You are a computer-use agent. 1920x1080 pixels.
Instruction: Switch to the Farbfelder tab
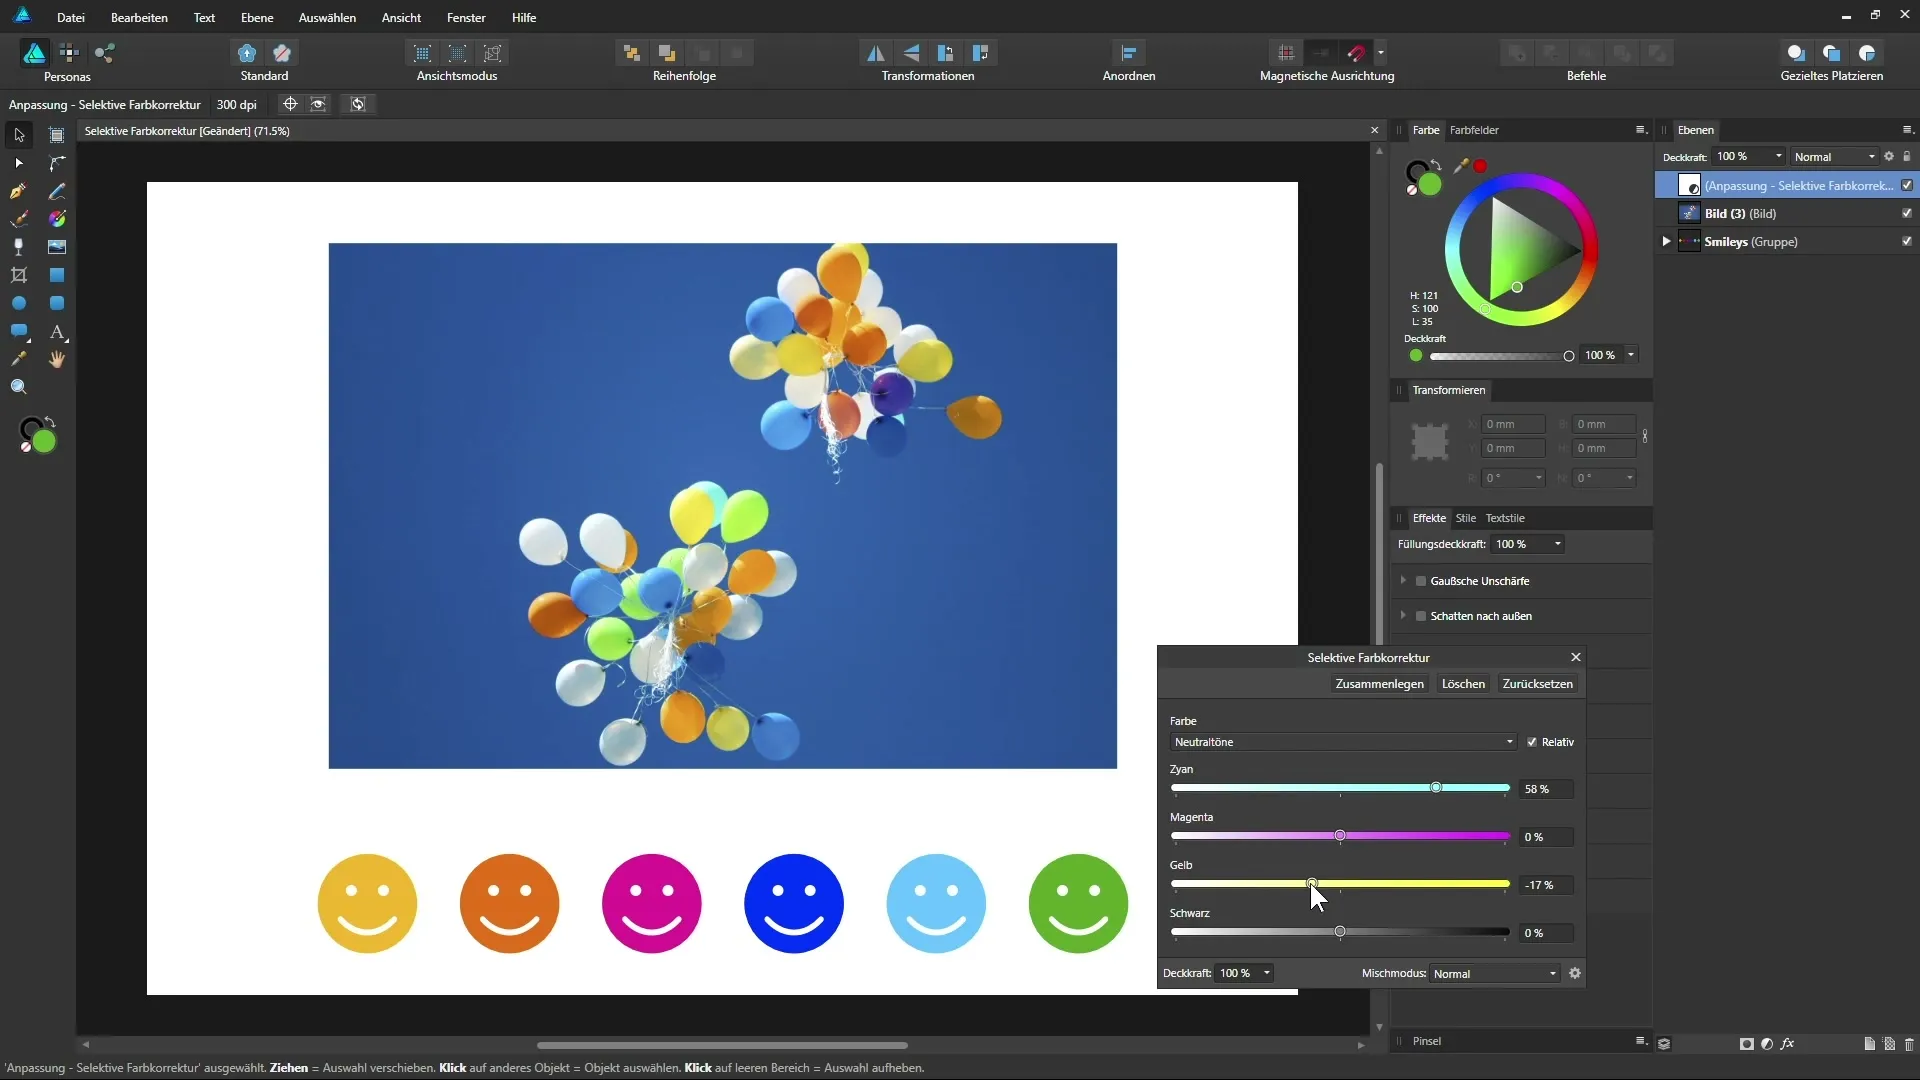[x=1474, y=130]
